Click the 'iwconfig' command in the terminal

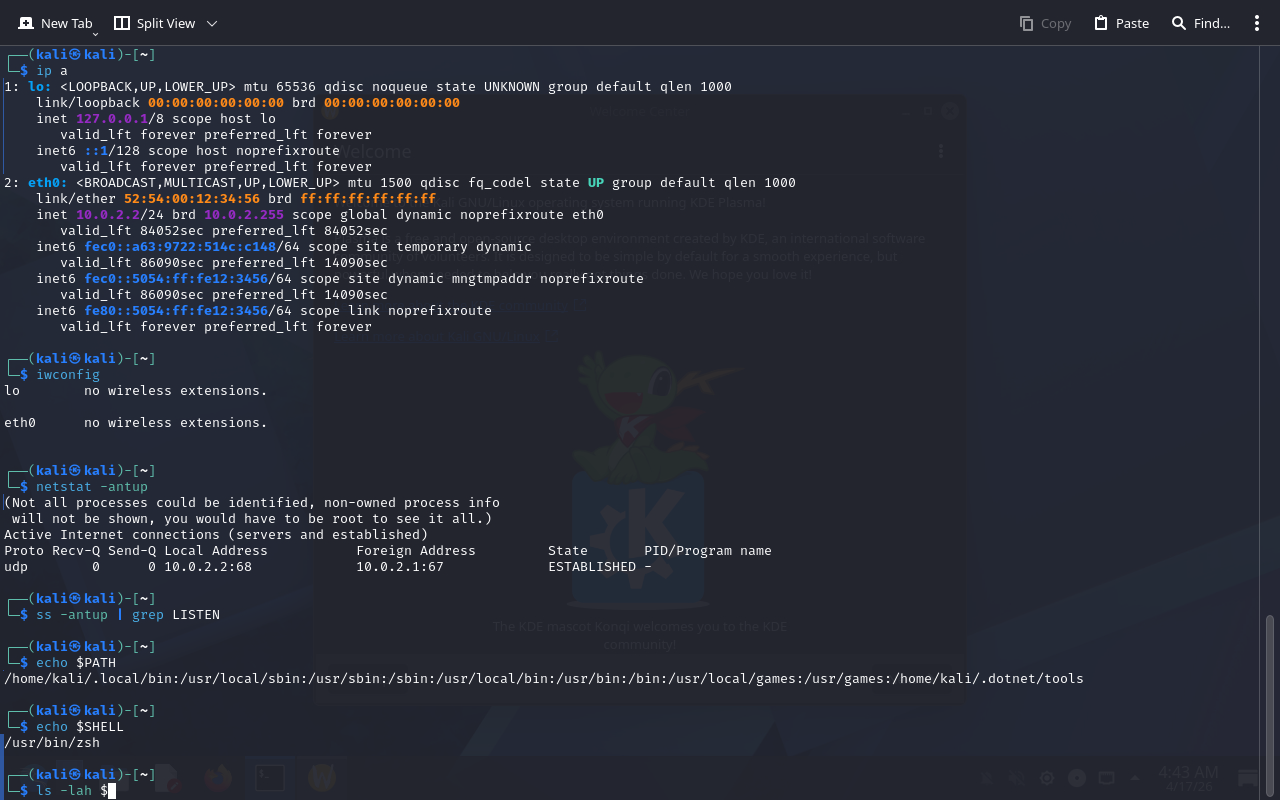coord(68,375)
